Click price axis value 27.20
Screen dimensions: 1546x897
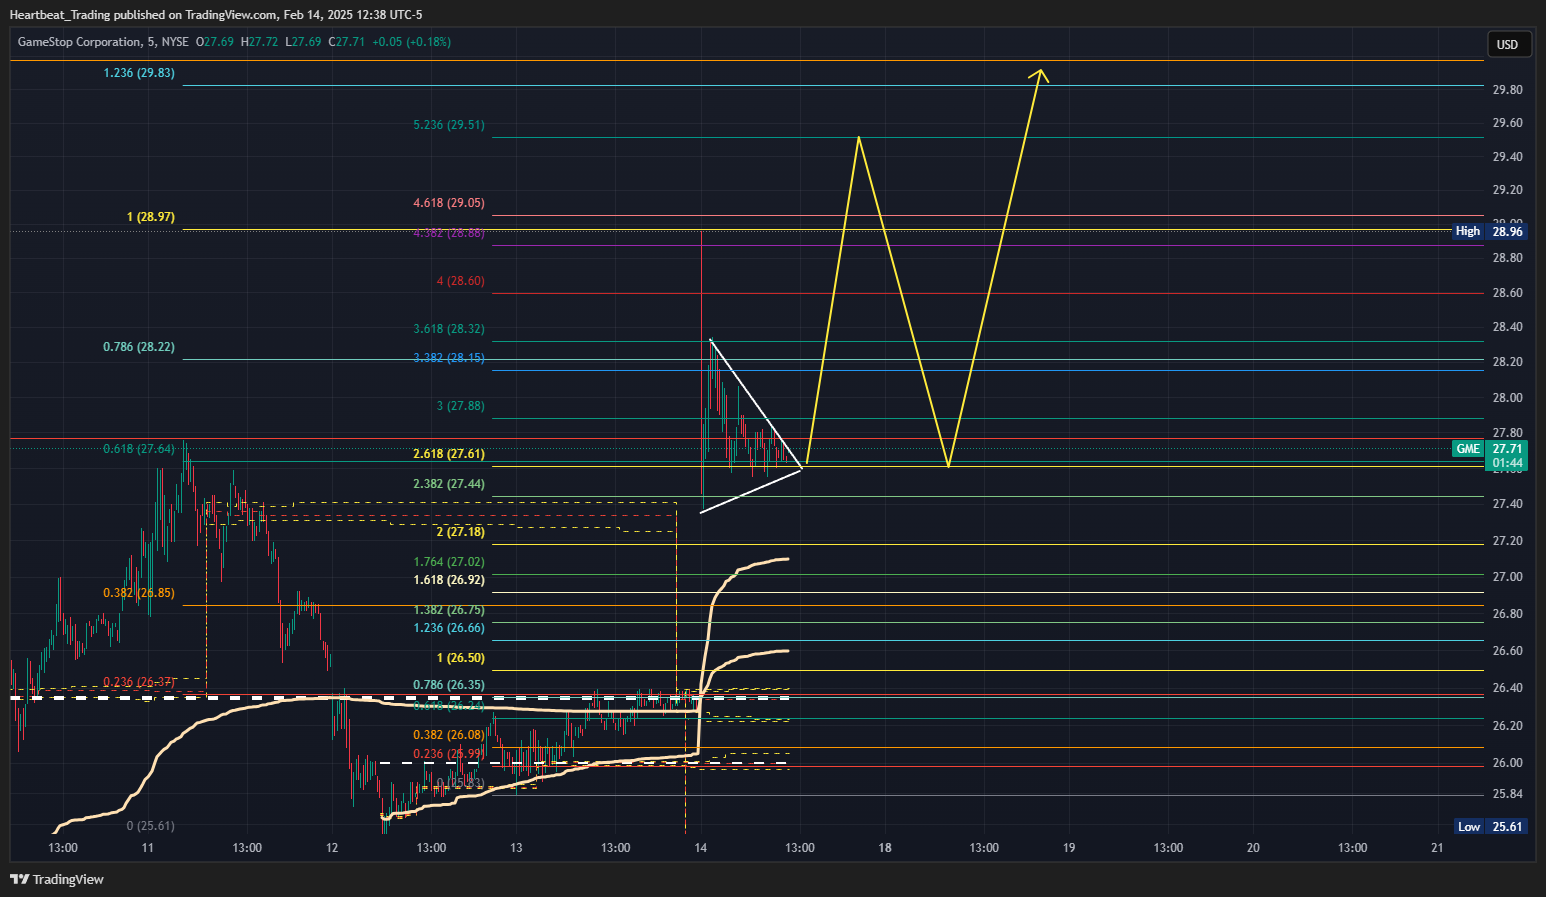click(1507, 541)
